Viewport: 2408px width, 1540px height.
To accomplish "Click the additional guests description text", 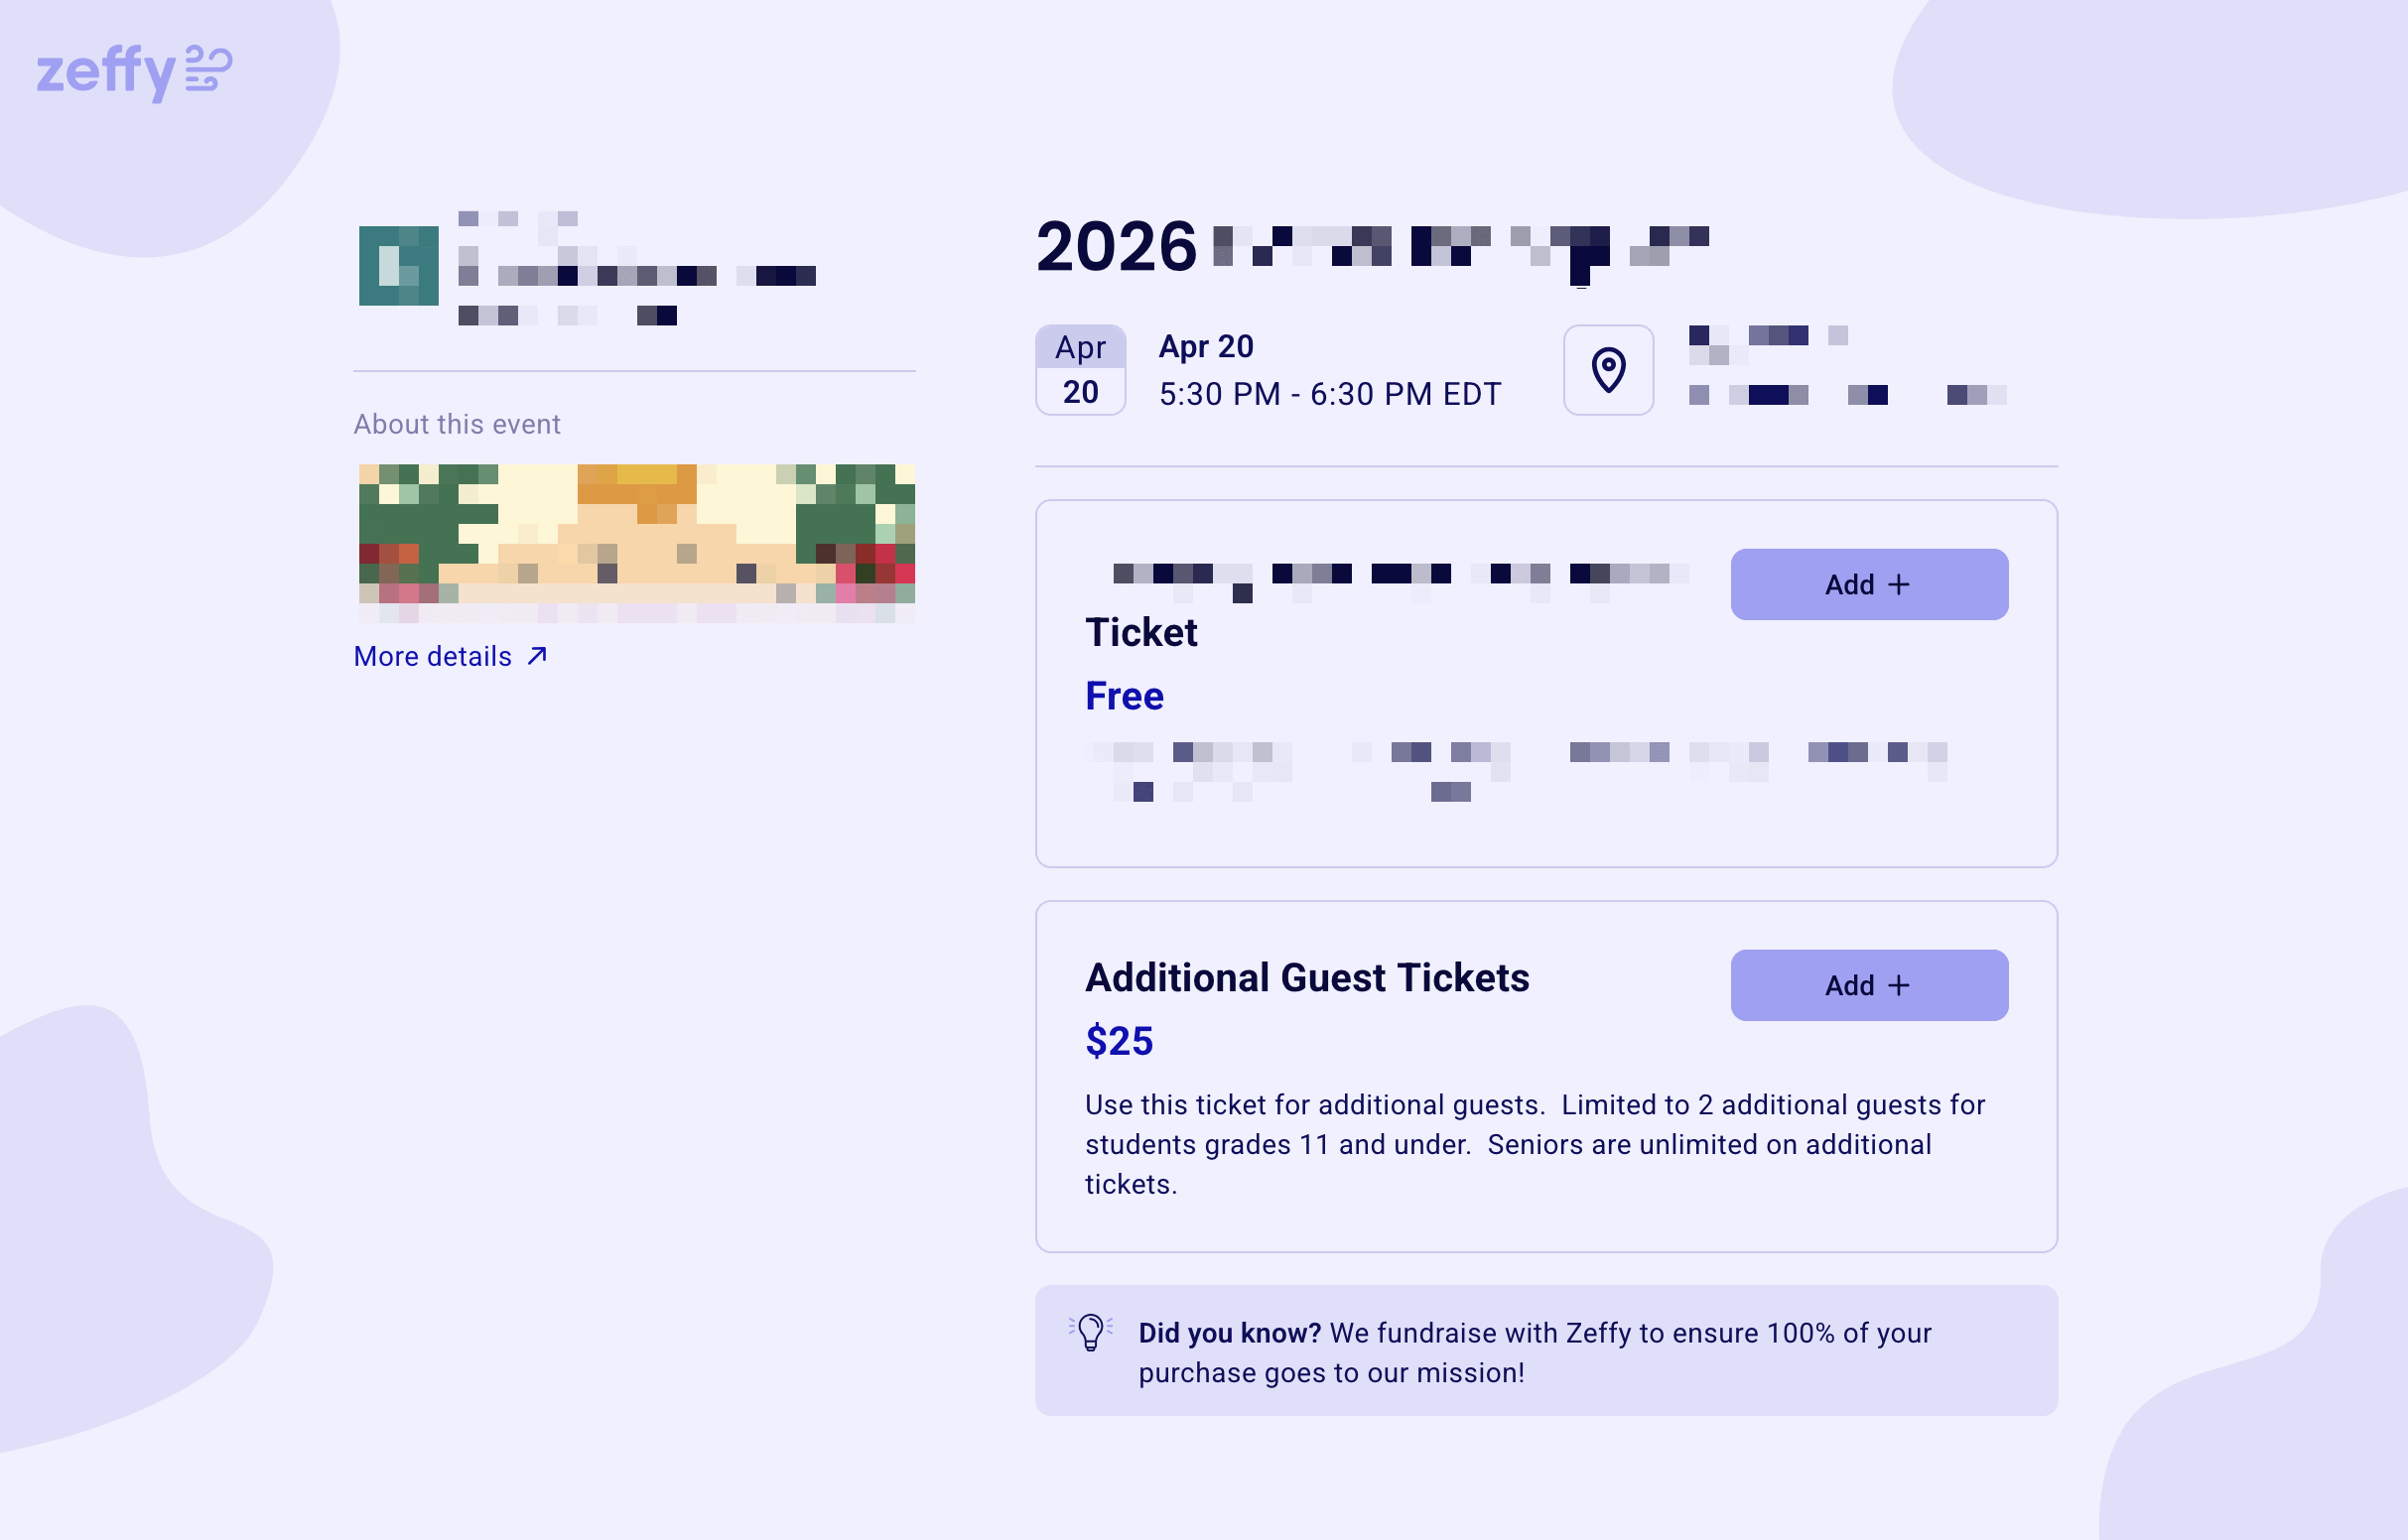I will (x=1534, y=1144).
